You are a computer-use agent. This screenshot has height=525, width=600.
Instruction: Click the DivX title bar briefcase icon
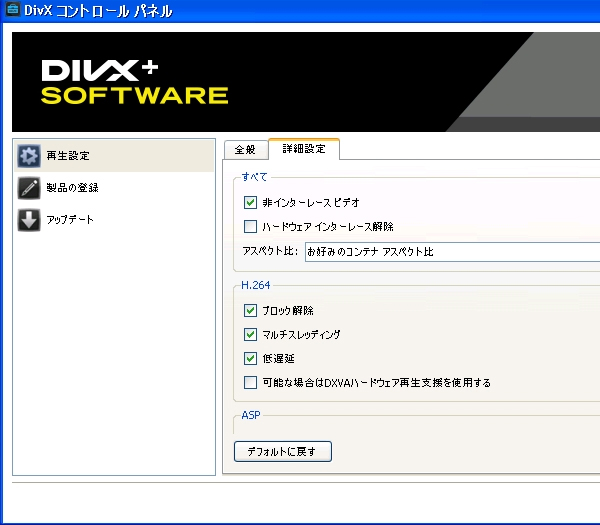pos(12,10)
